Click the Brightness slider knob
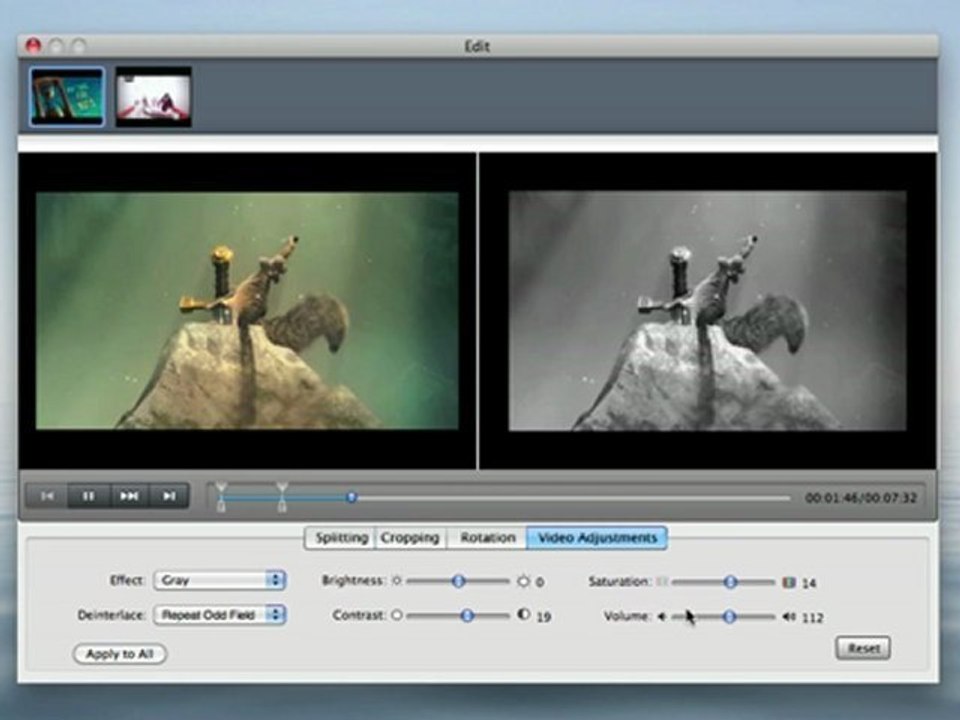 [459, 581]
